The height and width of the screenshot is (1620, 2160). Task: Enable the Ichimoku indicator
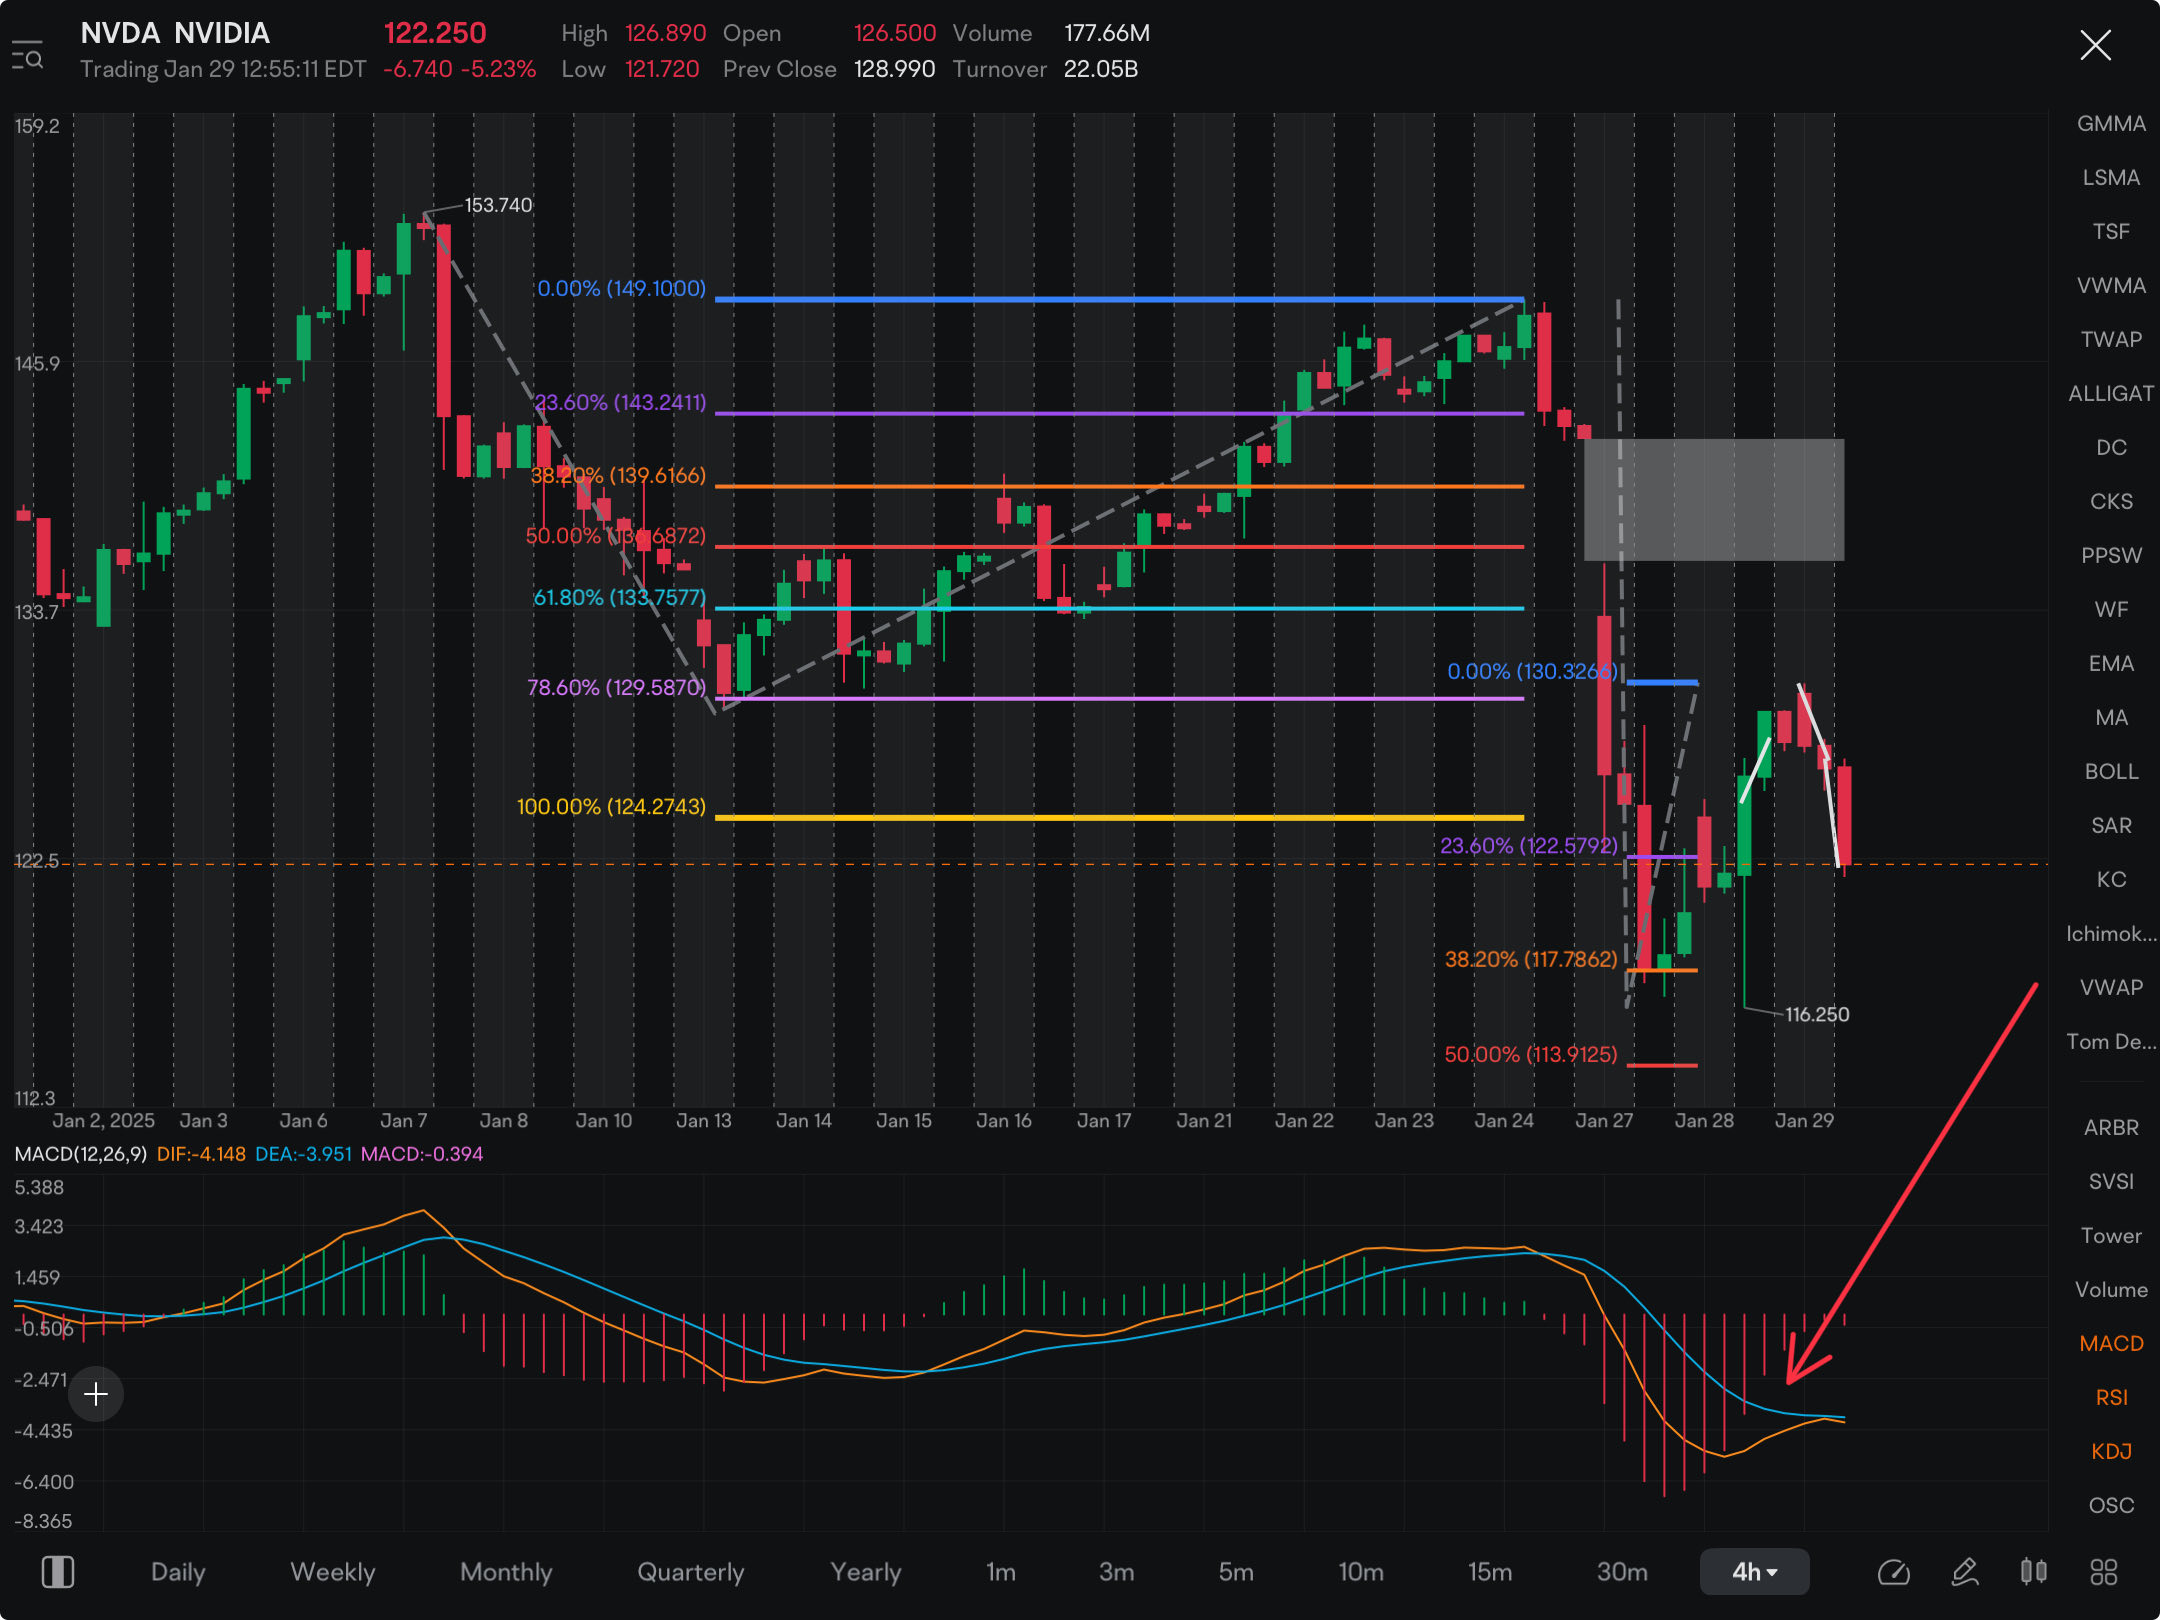(2111, 934)
